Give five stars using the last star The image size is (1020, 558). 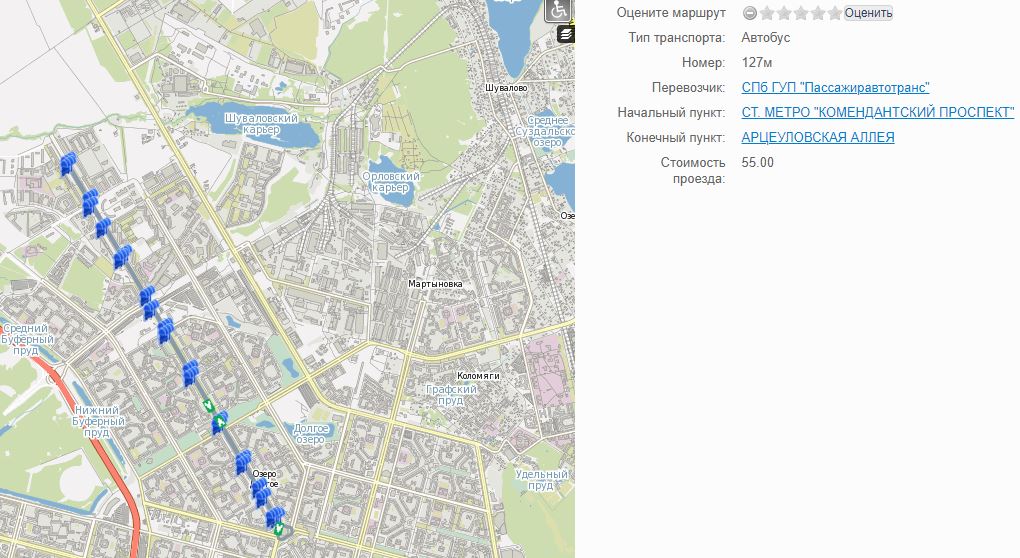[835, 13]
